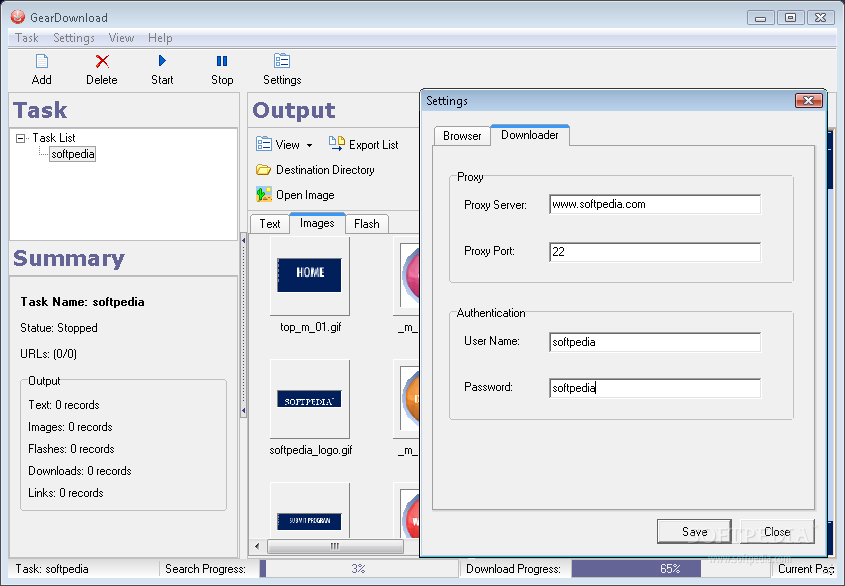
Task: Click the Proxy Port input field
Action: point(655,252)
